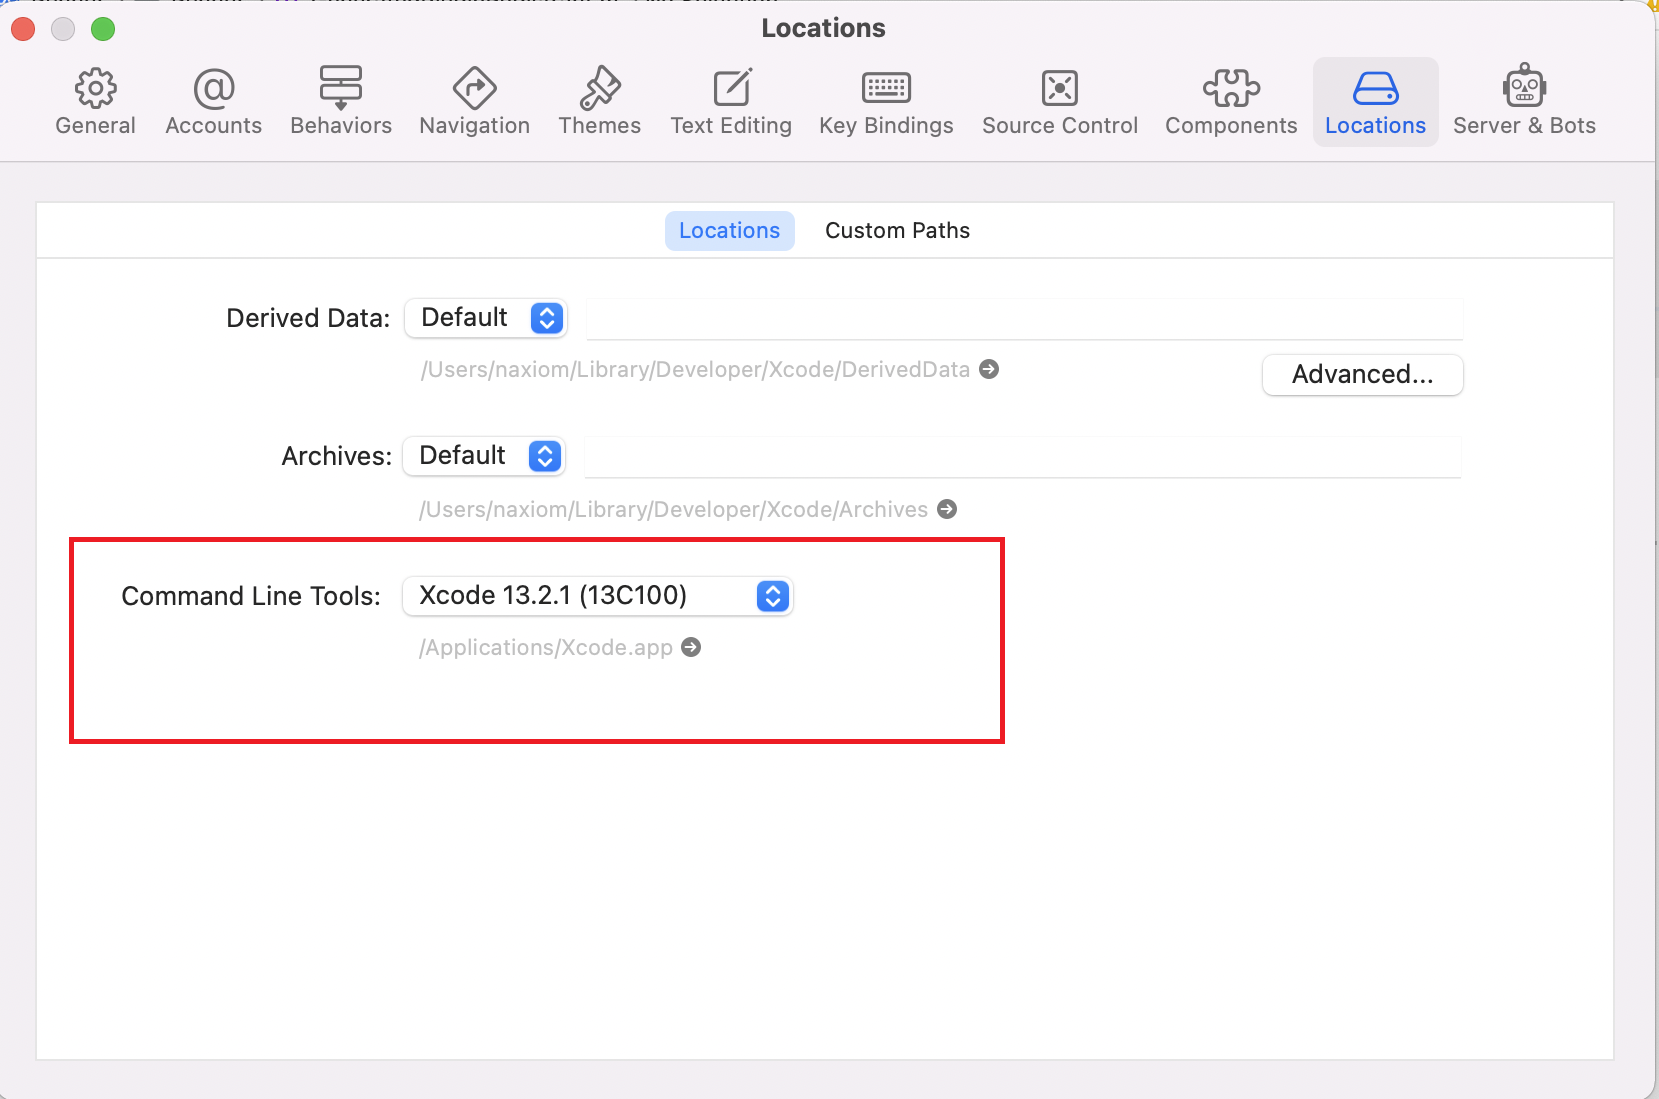The image size is (1659, 1099).
Task: Open the Text Editing preferences pane
Action: pos(731,102)
